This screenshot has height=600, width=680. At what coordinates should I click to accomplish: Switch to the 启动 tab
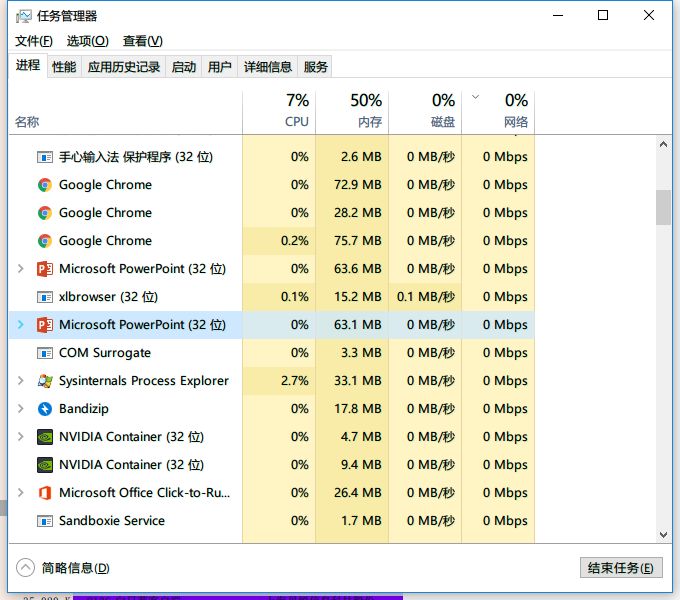click(x=184, y=67)
